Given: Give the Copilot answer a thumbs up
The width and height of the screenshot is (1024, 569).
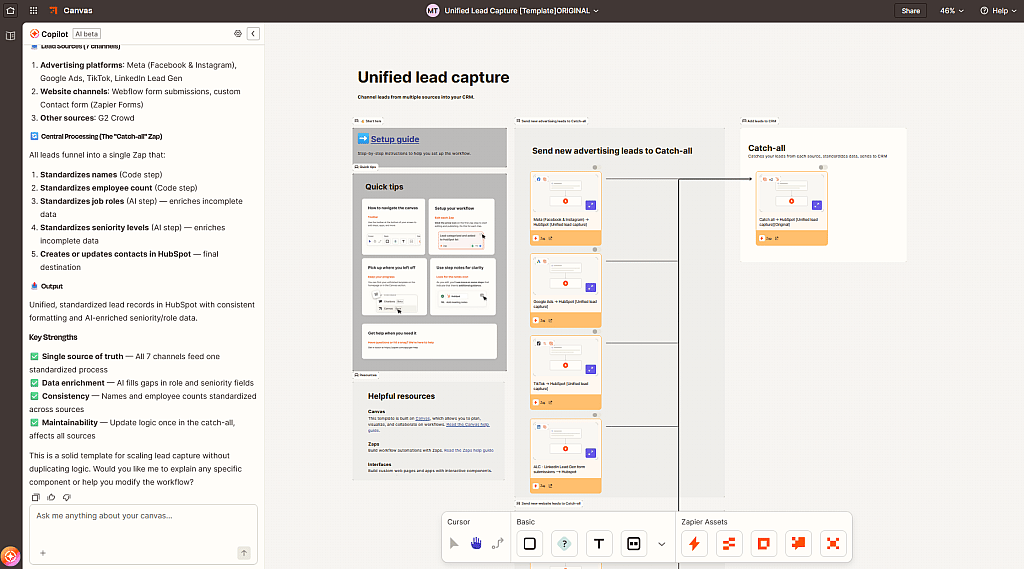Looking at the screenshot, I should pos(51,497).
